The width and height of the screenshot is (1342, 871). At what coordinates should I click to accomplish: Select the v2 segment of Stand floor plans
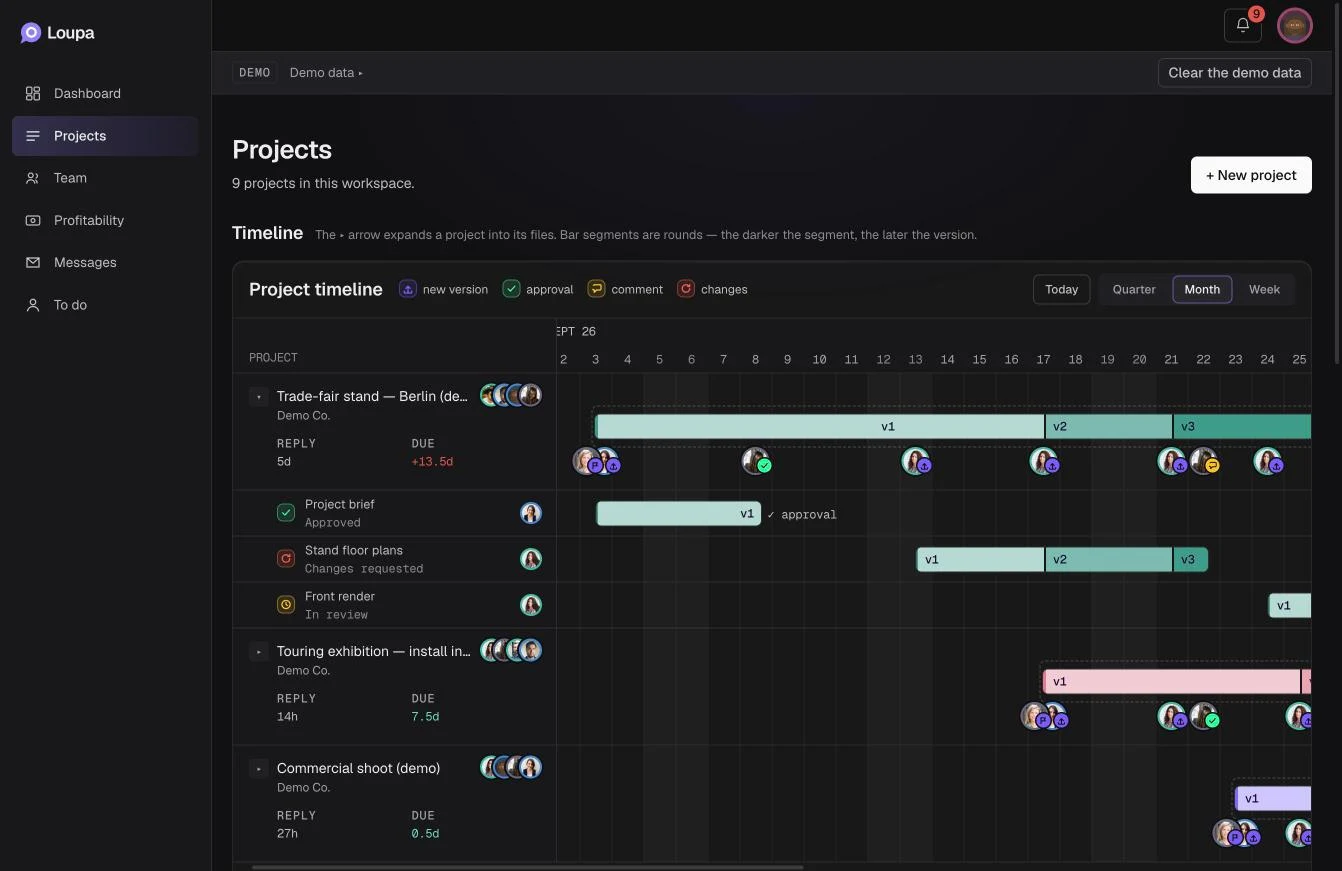coord(1109,560)
